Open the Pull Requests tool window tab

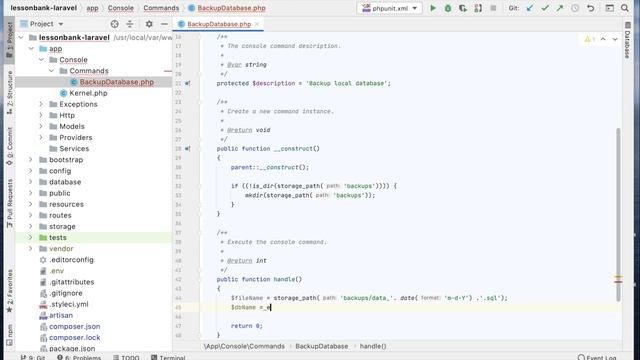click(9, 203)
